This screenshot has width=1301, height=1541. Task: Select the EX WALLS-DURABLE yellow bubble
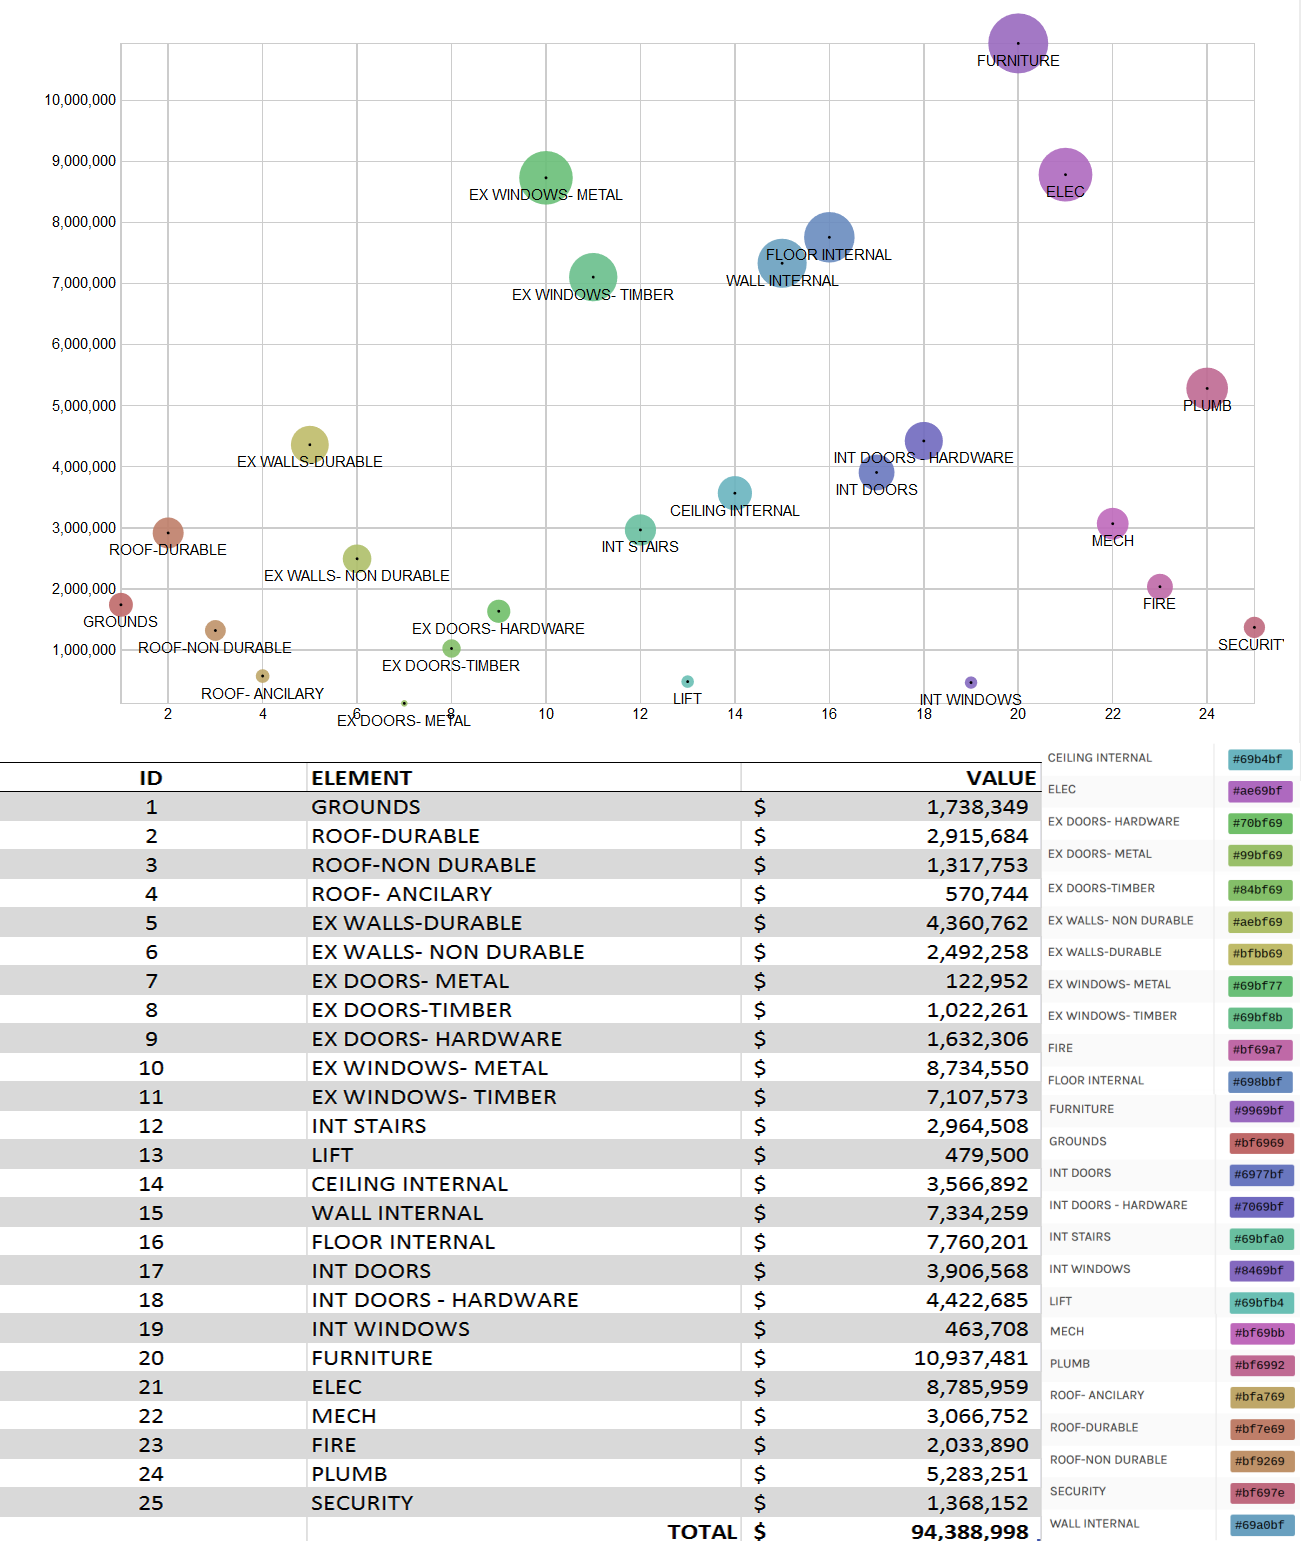coord(309,444)
